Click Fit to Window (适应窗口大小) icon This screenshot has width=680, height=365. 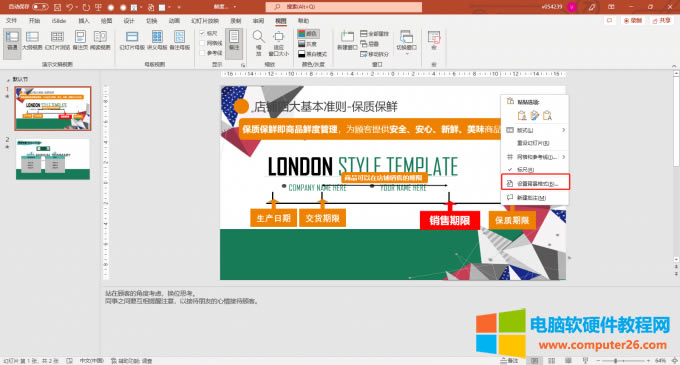(x=279, y=42)
